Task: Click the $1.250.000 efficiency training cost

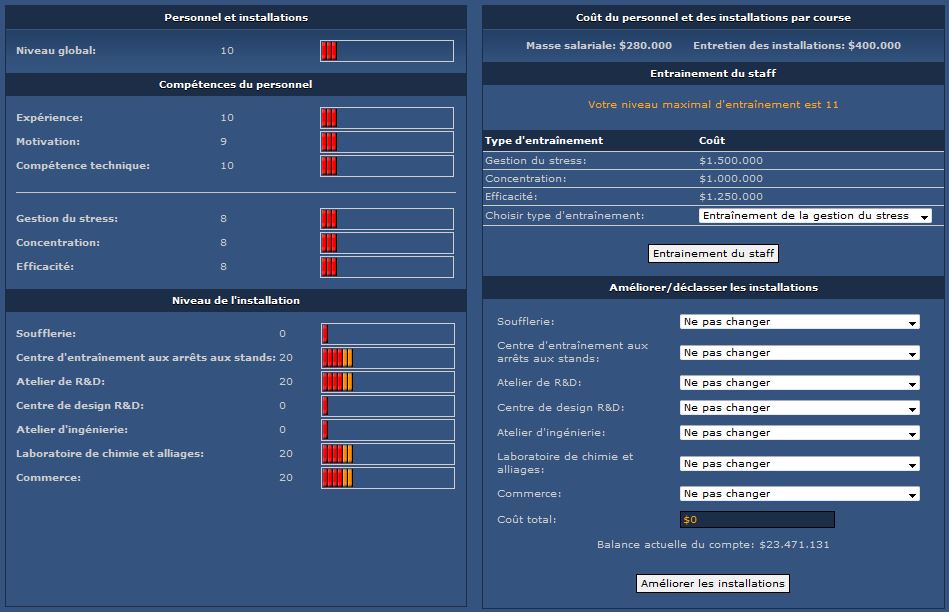Action: (x=731, y=197)
